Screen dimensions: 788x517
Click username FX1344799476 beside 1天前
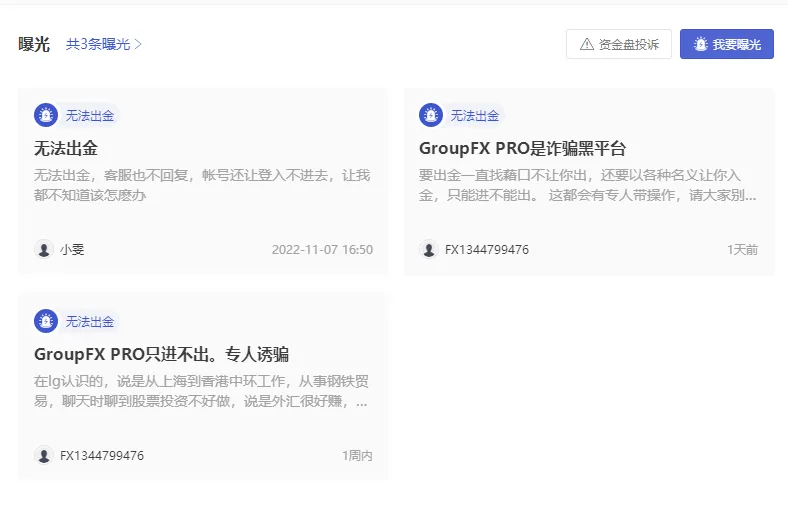[487, 250]
